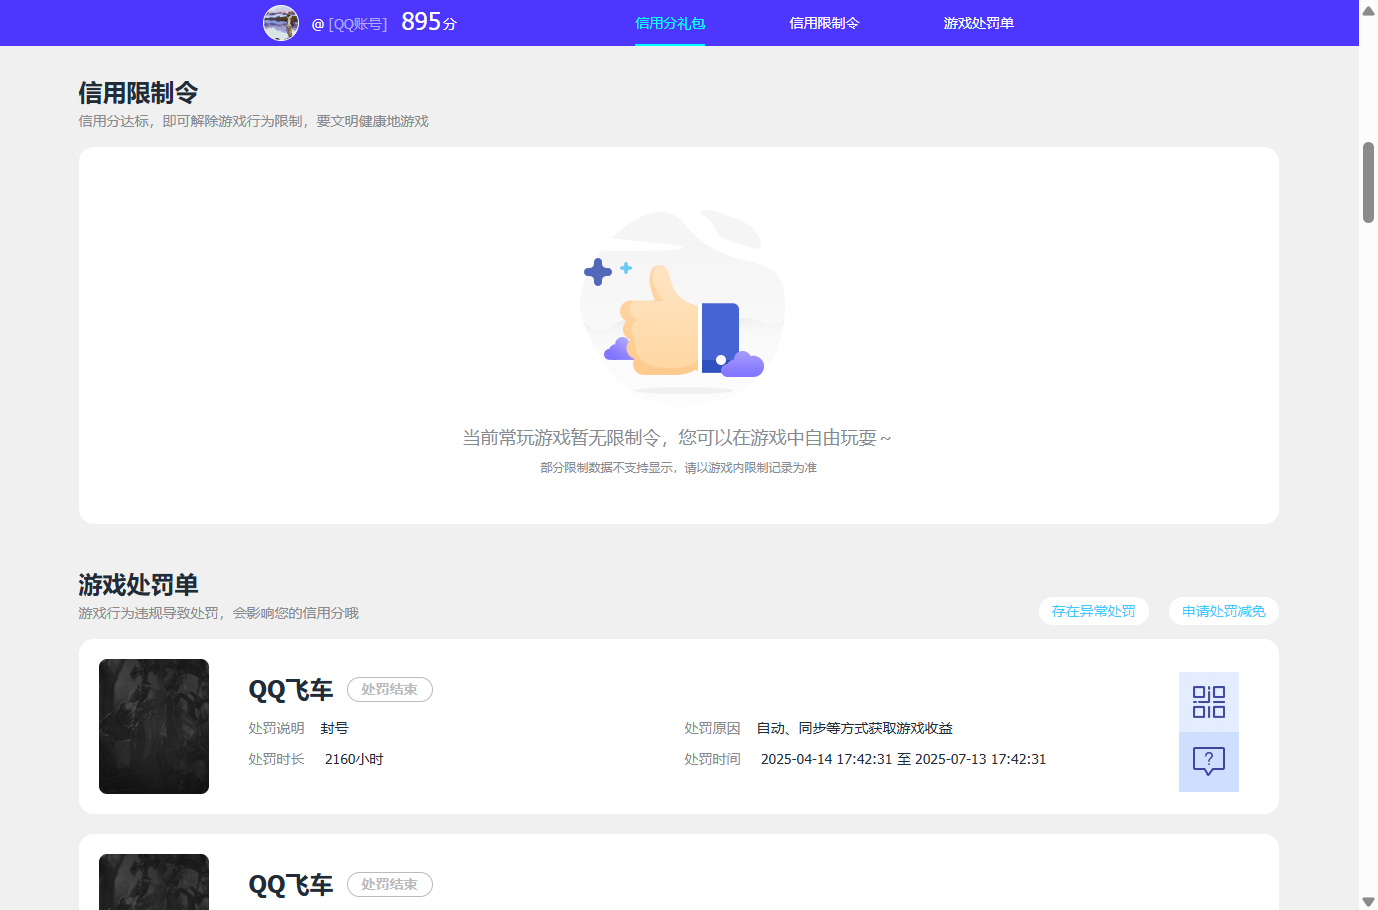1378x910 pixels.
Task: Switch to the 信用限制令 tab
Action: (x=823, y=22)
